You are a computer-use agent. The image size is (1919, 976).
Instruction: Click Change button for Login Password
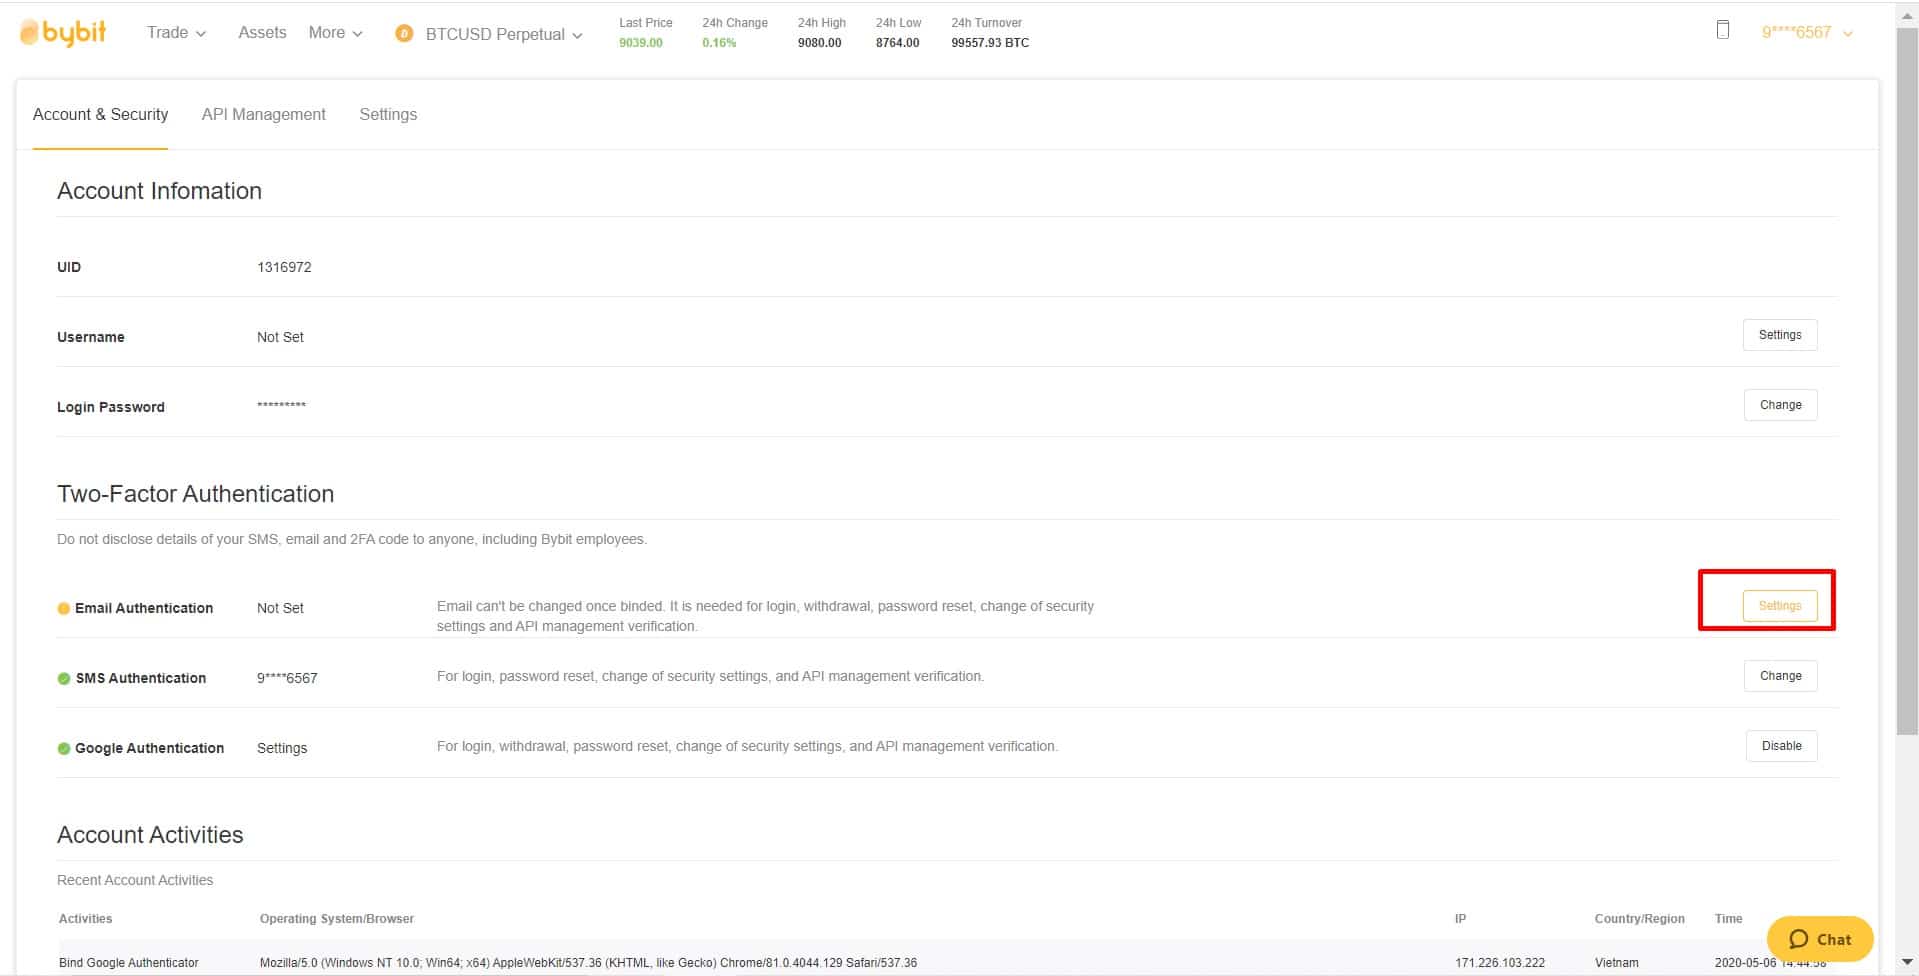(1780, 405)
